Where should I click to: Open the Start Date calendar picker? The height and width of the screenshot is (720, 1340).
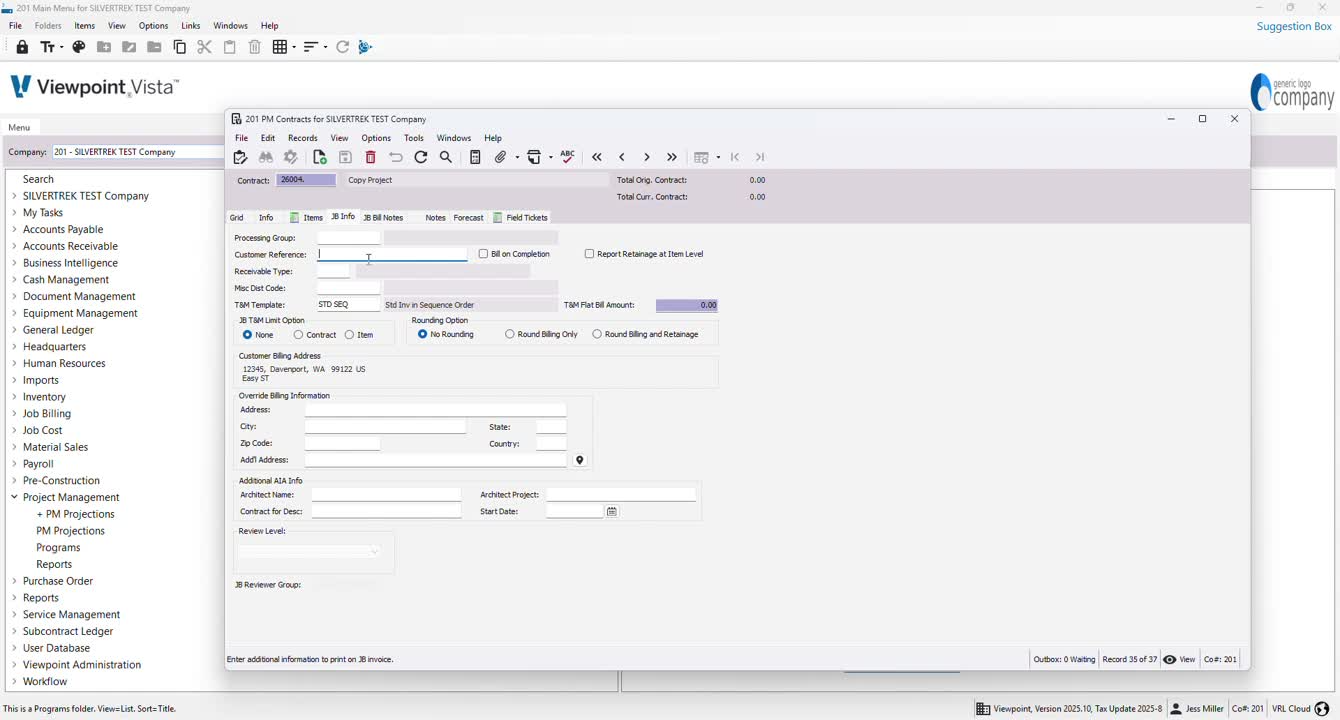point(612,512)
